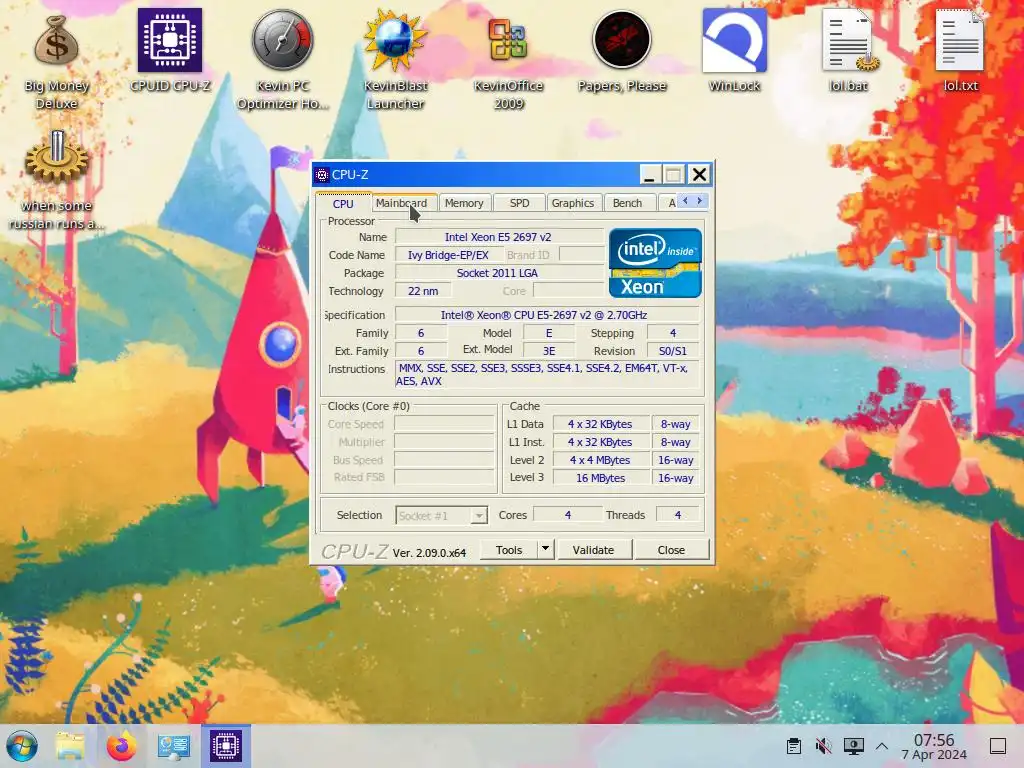Switch to the SPD tab

[x=519, y=203]
